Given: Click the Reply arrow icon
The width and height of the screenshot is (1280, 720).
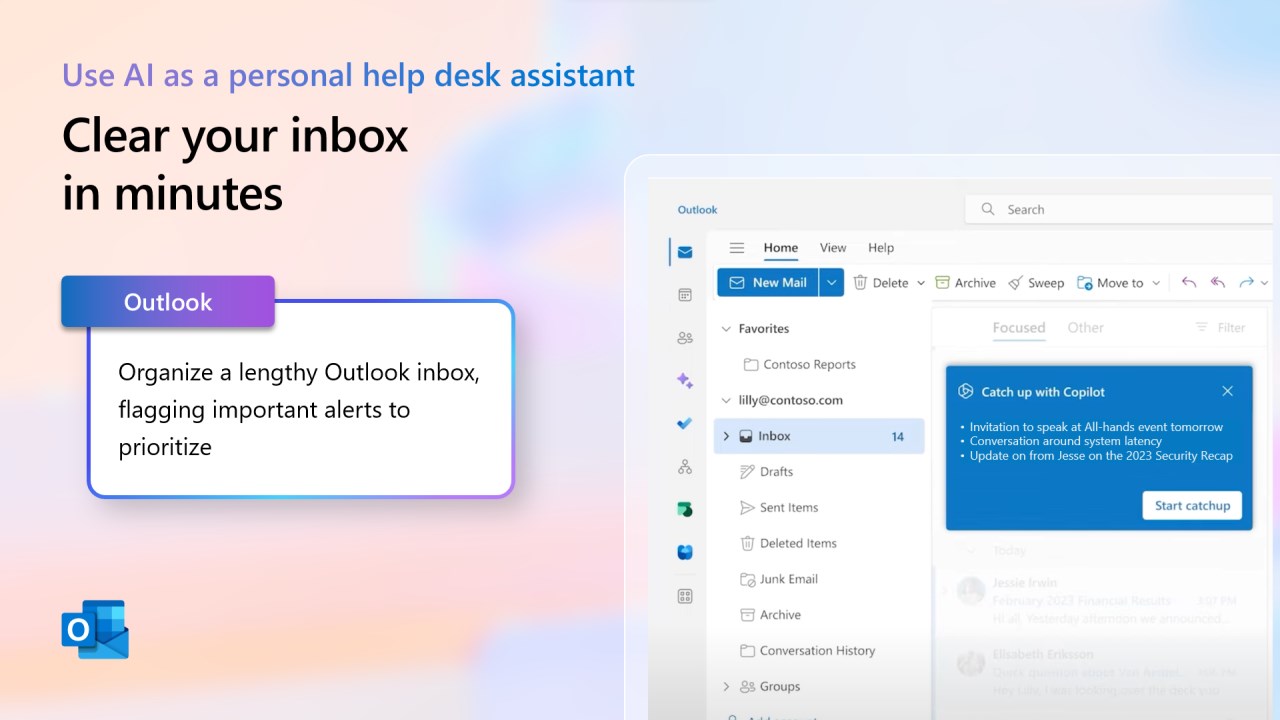Looking at the screenshot, I should 1189,283.
